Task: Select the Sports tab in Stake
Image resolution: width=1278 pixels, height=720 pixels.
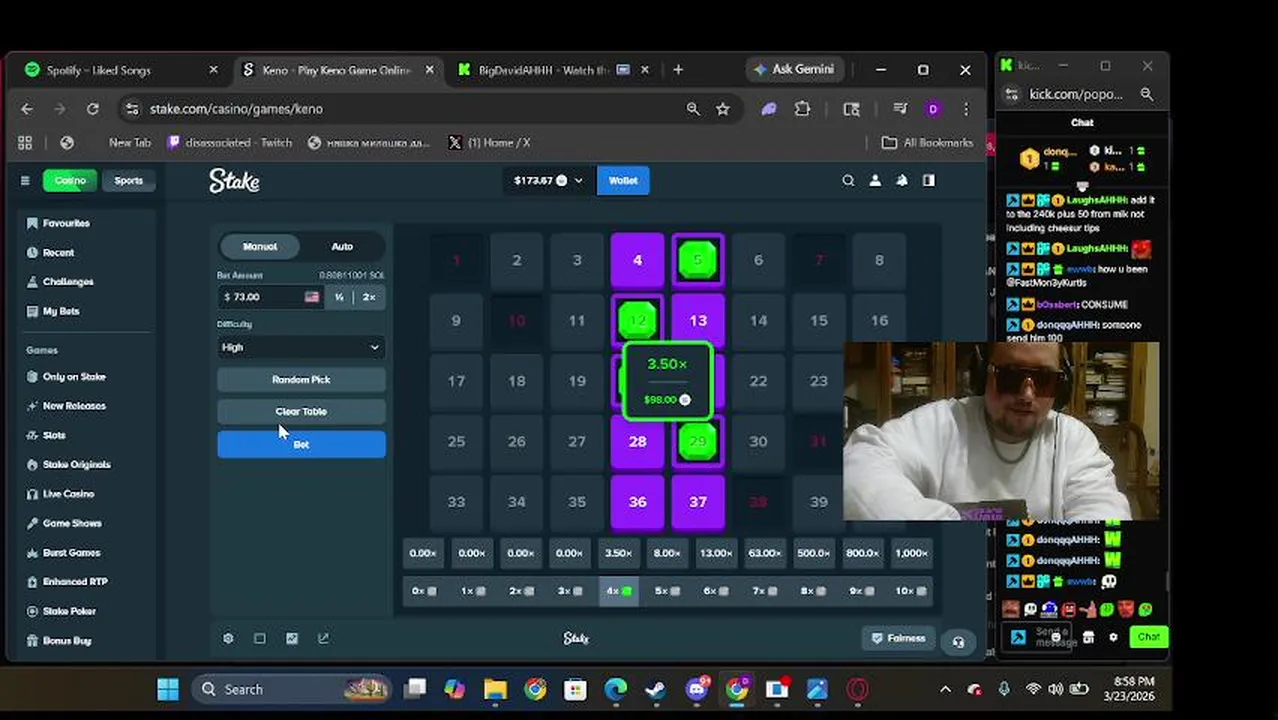Action: tap(128, 180)
